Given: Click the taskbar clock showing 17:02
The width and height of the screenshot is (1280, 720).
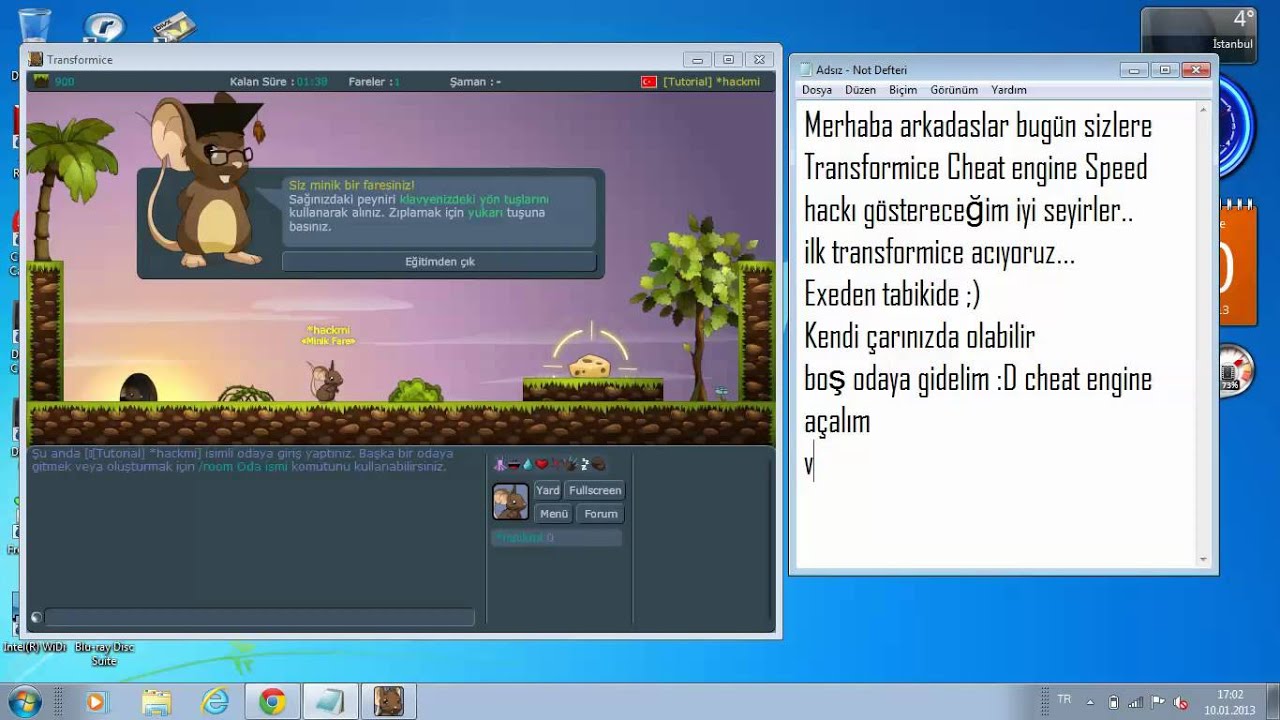Looking at the screenshot, I should tap(1230, 702).
